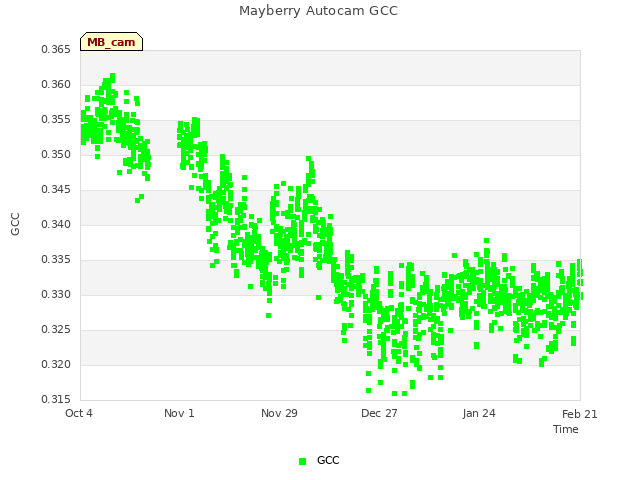Click the 0.315 y-axis value
Screen dimensions: 640x480
point(56,399)
